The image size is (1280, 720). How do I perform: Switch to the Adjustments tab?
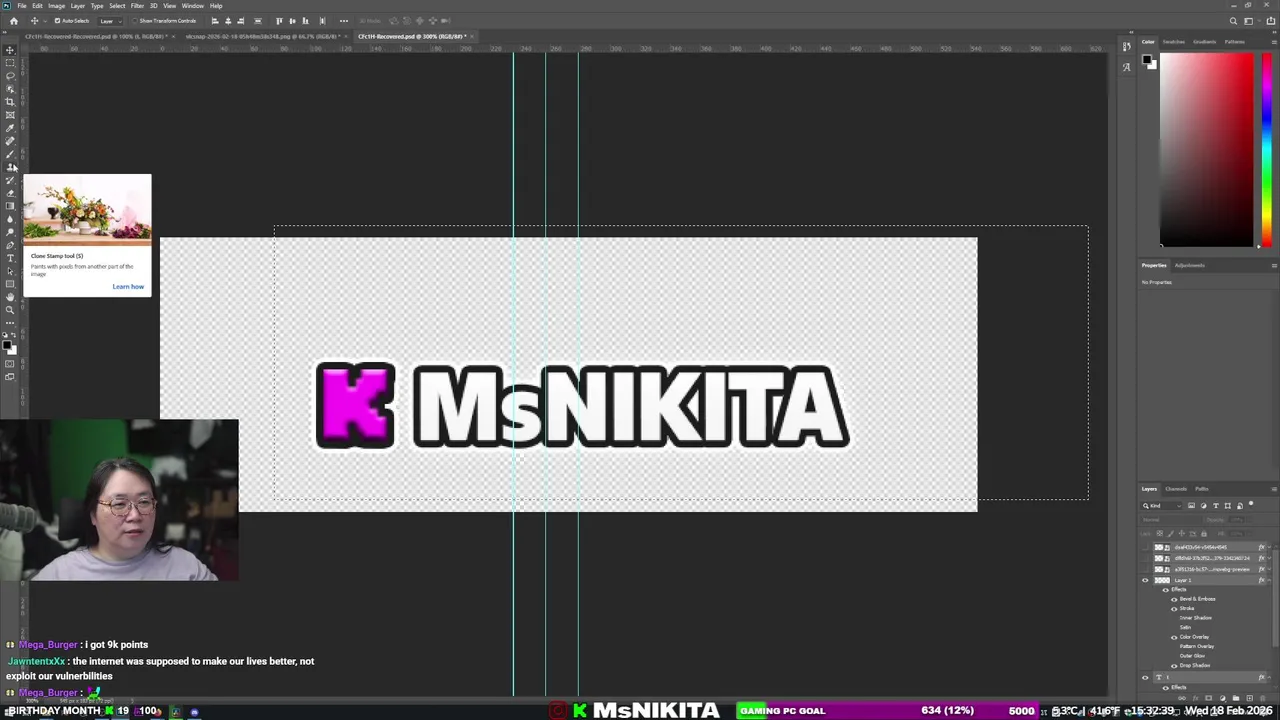[1189, 265]
